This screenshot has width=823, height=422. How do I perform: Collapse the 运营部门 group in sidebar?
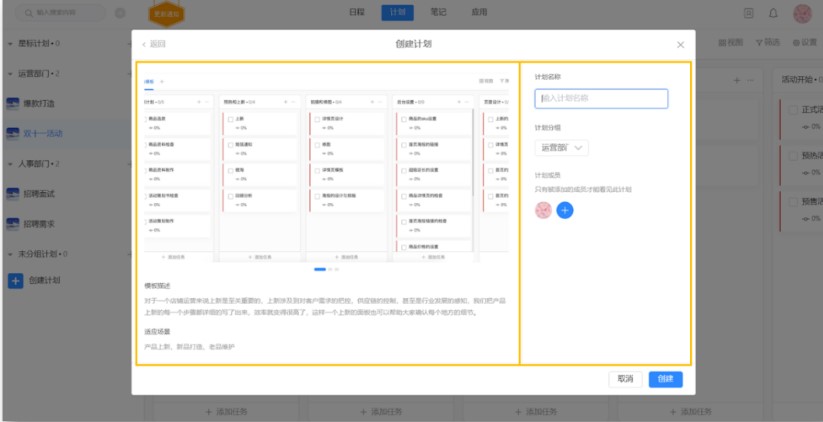pyautogui.click(x=10, y=74)
